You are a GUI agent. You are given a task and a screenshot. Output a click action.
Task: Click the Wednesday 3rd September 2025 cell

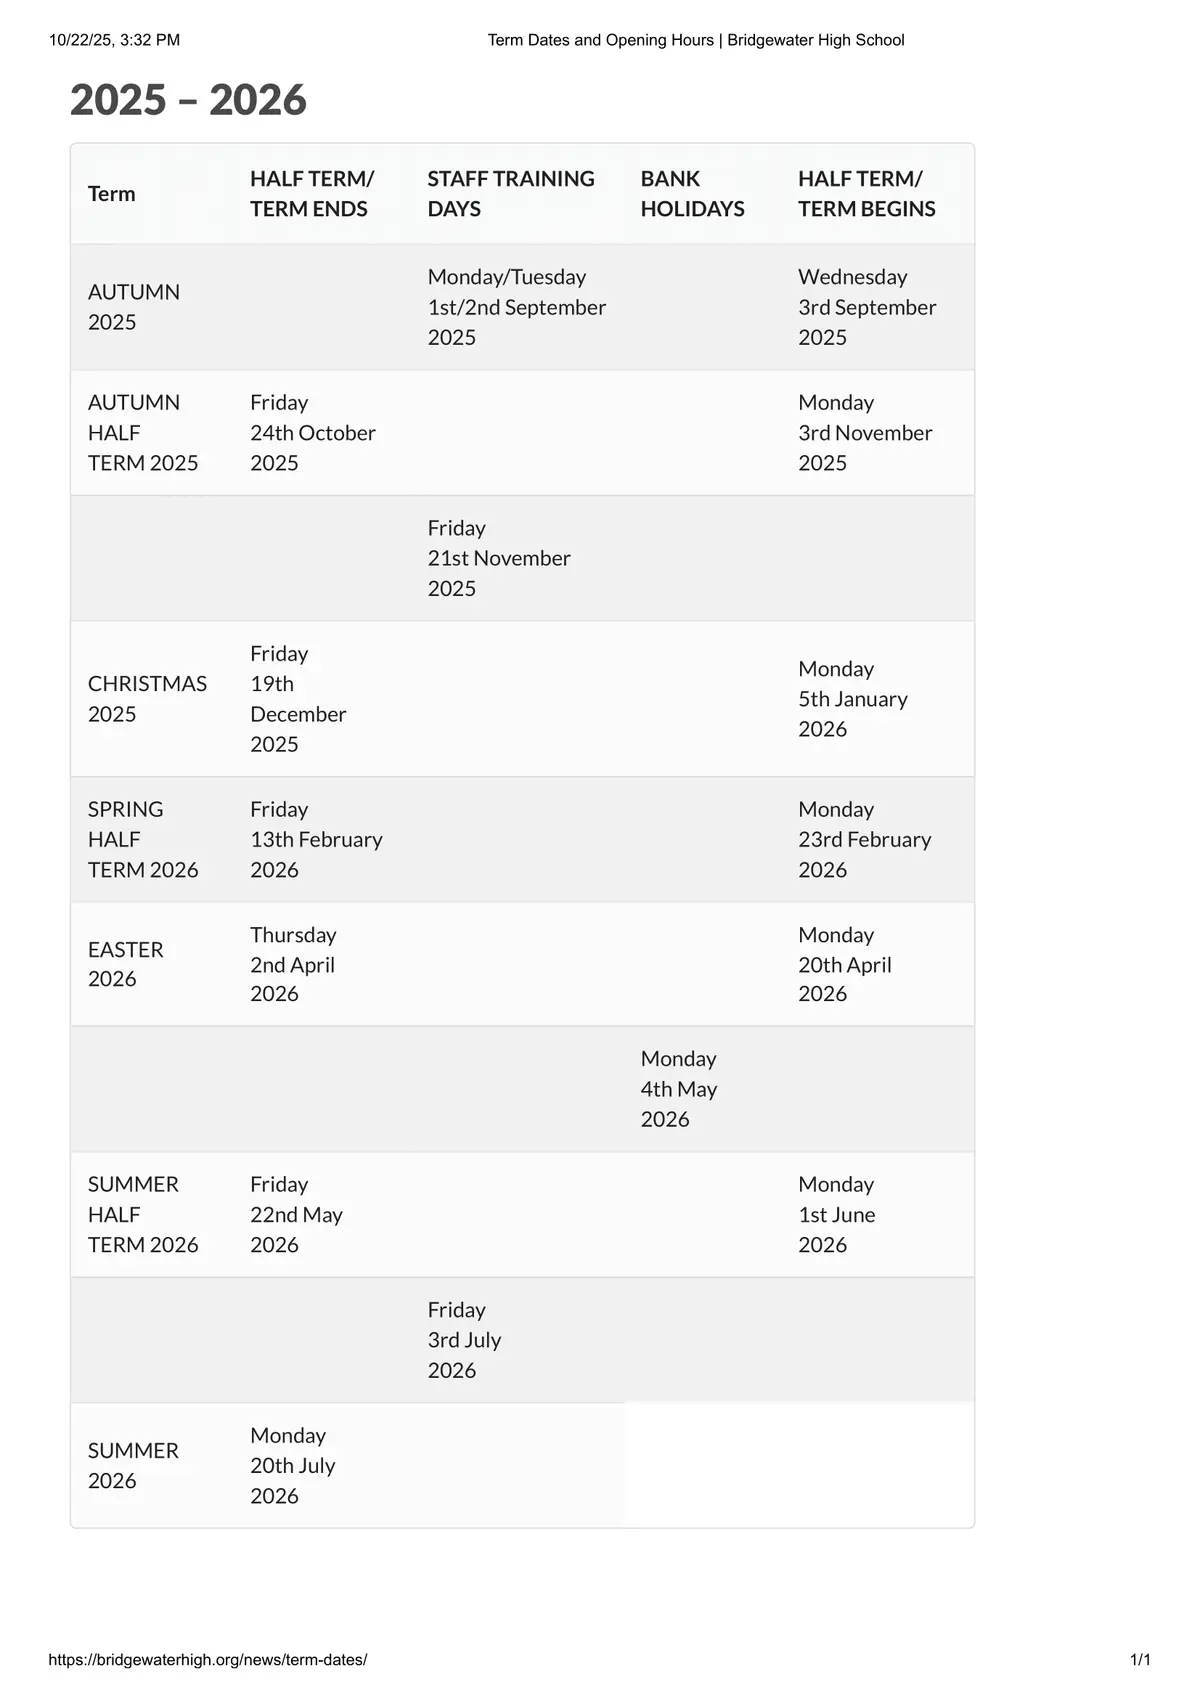click(867, 307)
